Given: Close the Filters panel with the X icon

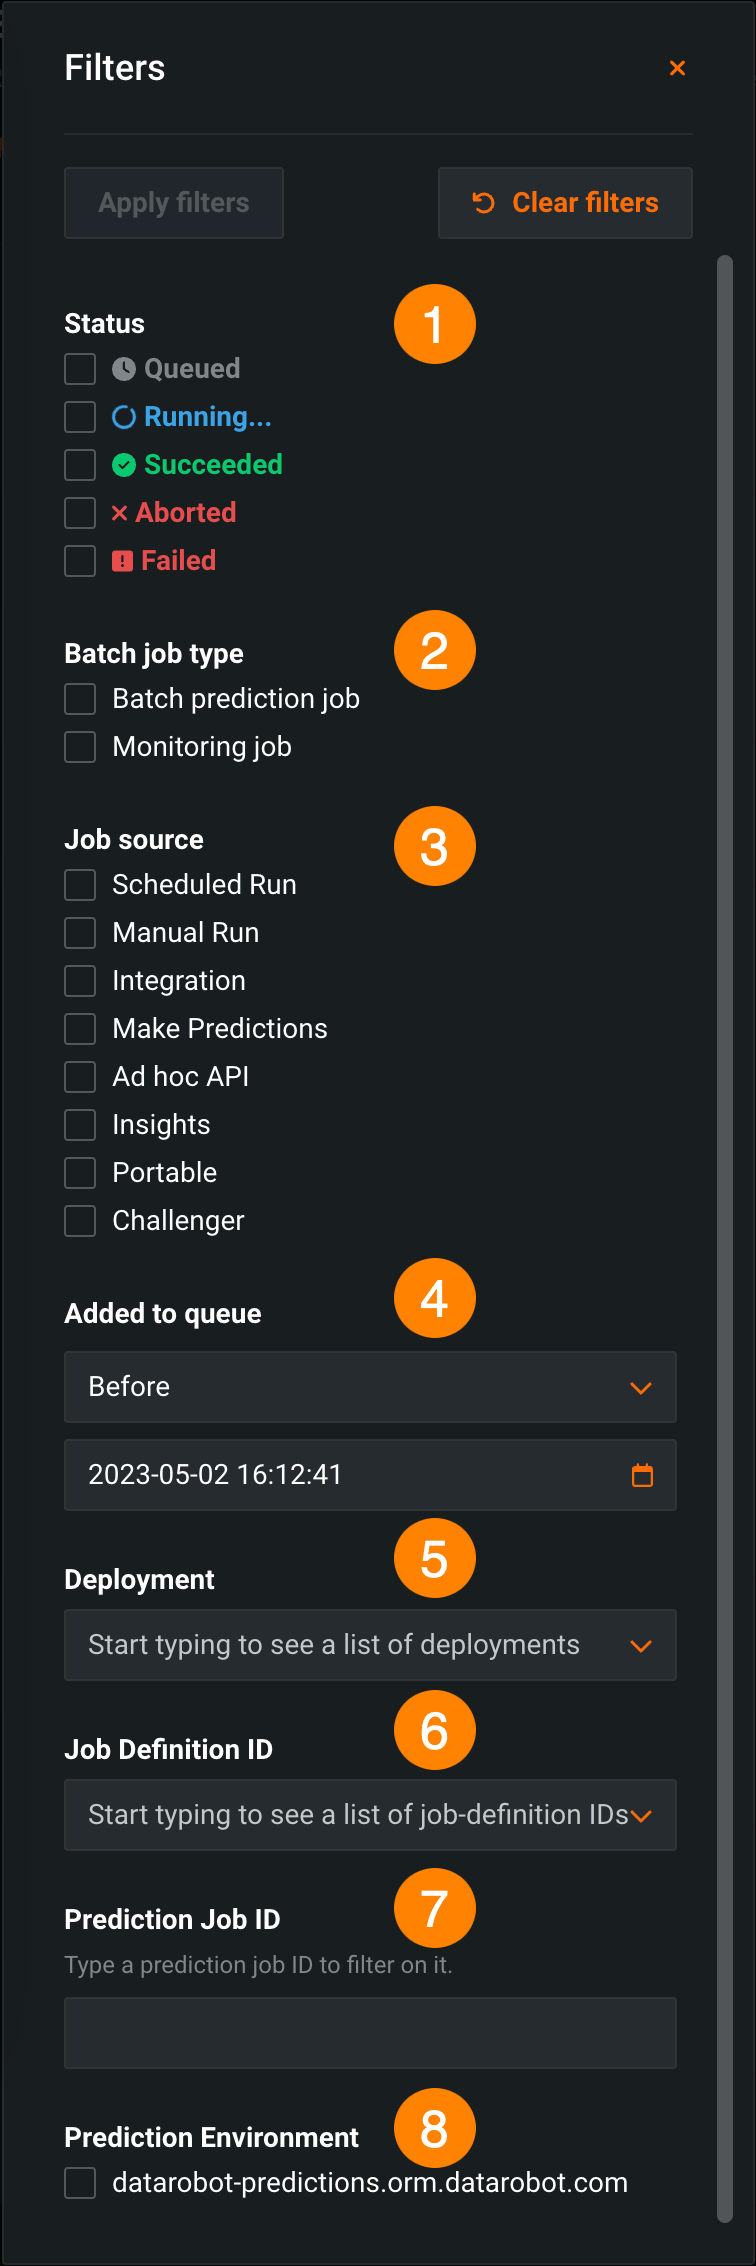Looking at the screenshot, I should click(677, 68).
